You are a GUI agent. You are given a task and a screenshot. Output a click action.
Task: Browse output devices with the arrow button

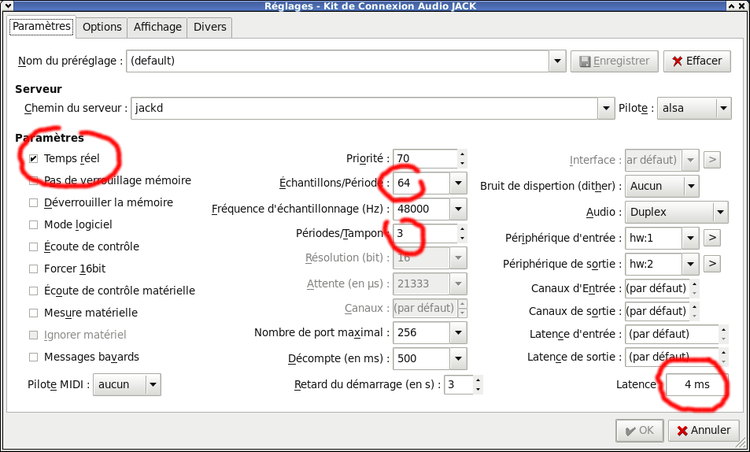pyautogui.click(x=712, y=263)
